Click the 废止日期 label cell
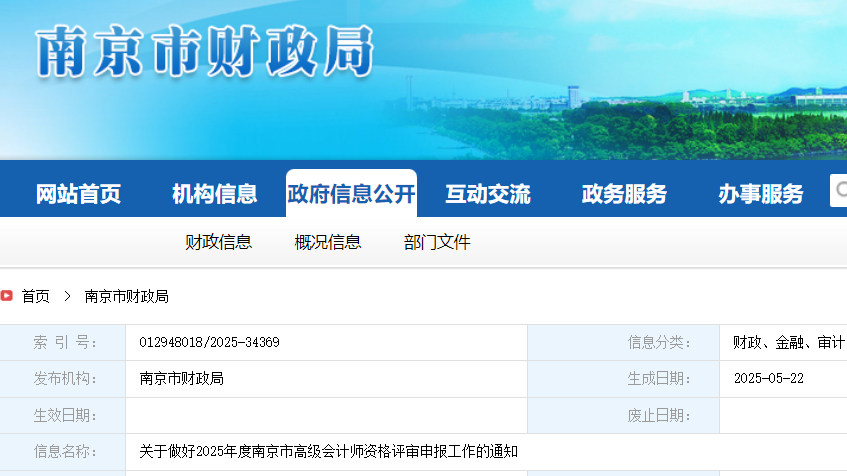Image resolution: width=847 pixels, height=476 pixels. 623,415
